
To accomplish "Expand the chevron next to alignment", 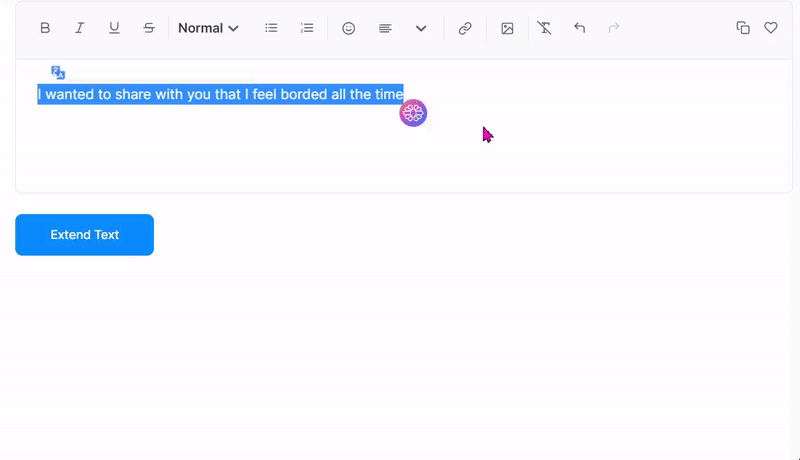I will click(x=421, y=28).
